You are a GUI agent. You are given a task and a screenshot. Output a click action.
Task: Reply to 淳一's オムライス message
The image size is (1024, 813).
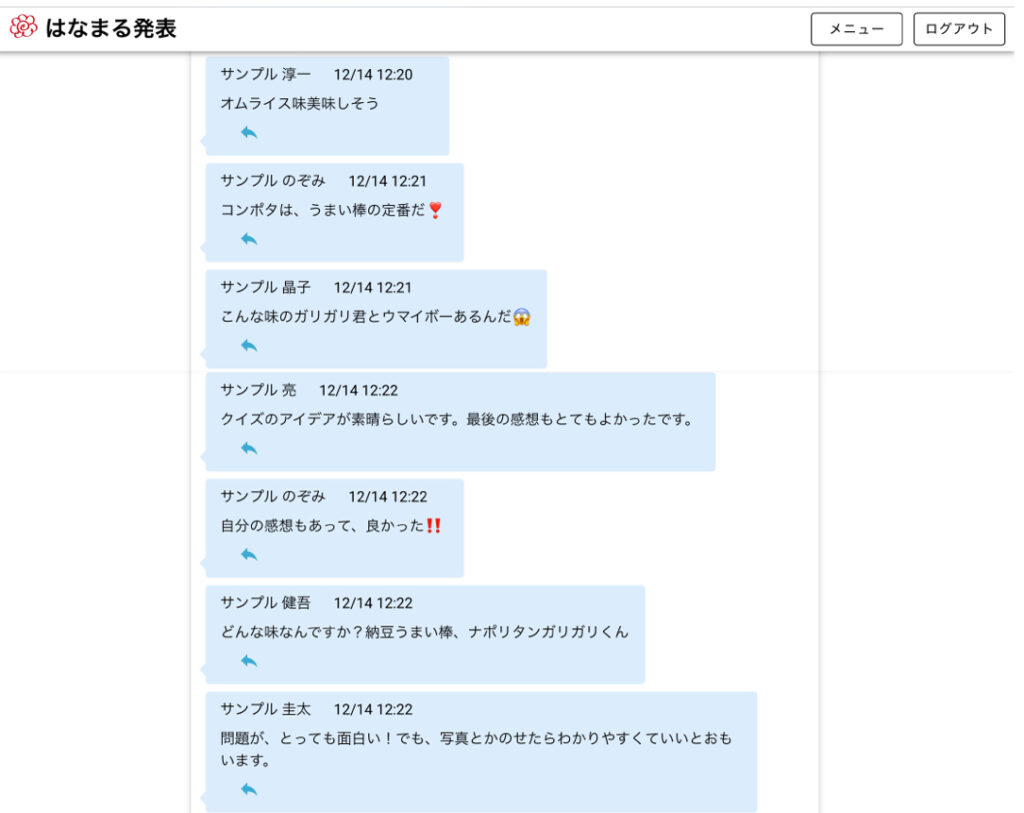point(249,132)
